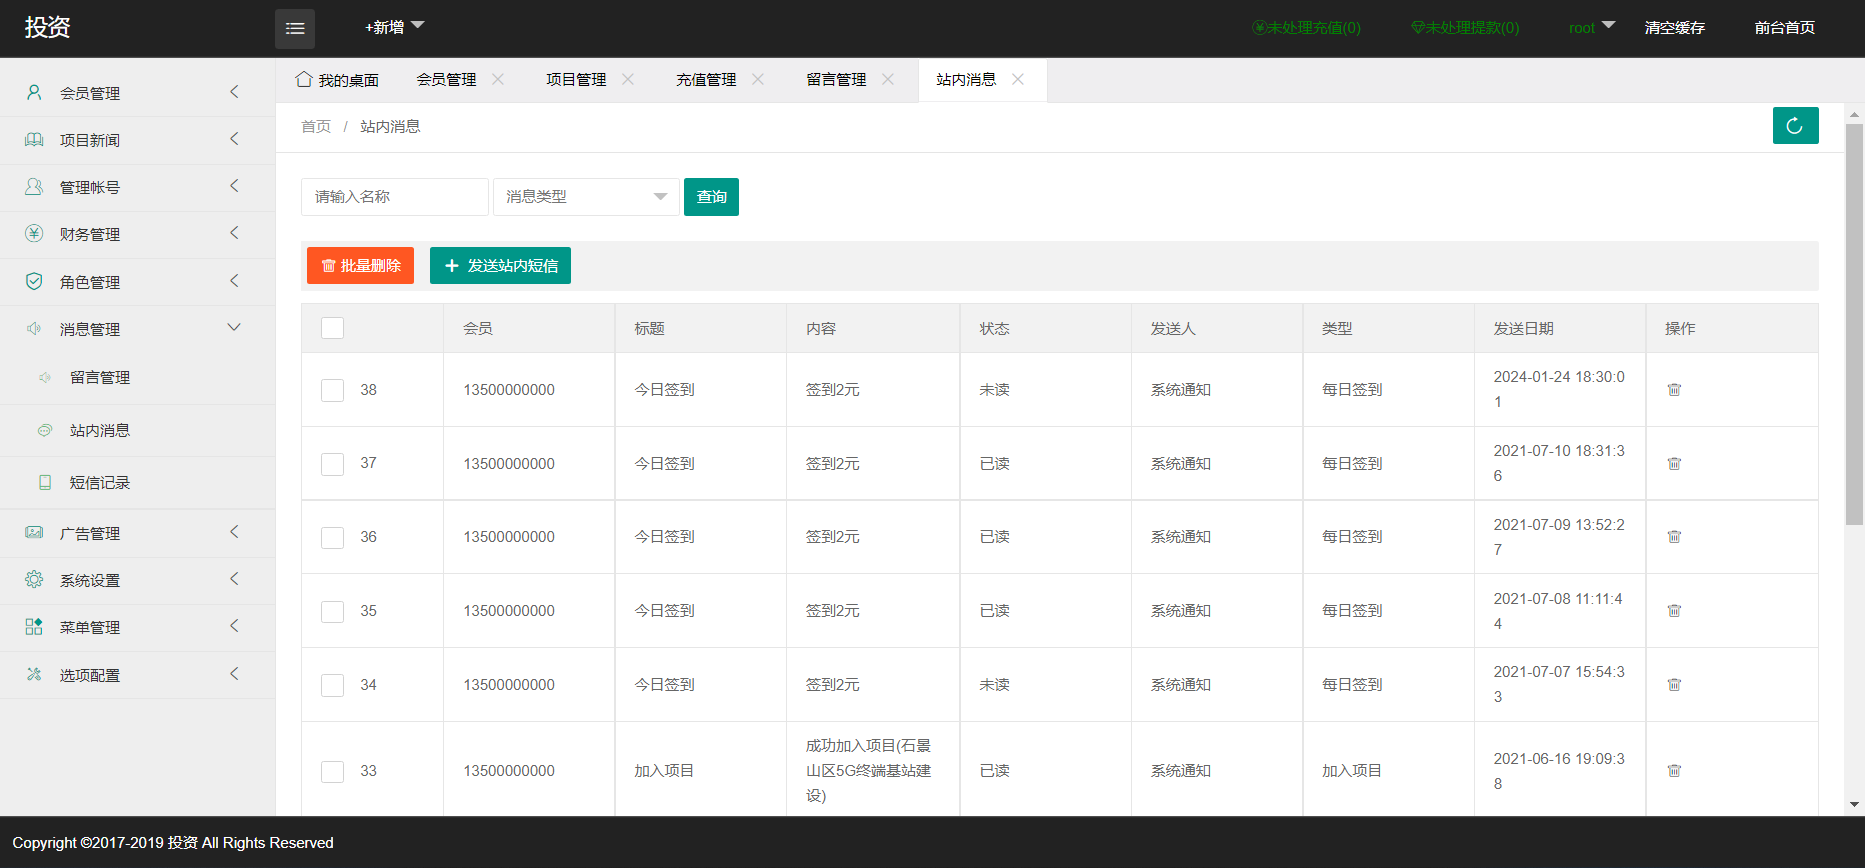This screenshot has height=868, width=1865.
Task: Click the 管理帐号 person icon in sidebar
Action: (34, 187)
